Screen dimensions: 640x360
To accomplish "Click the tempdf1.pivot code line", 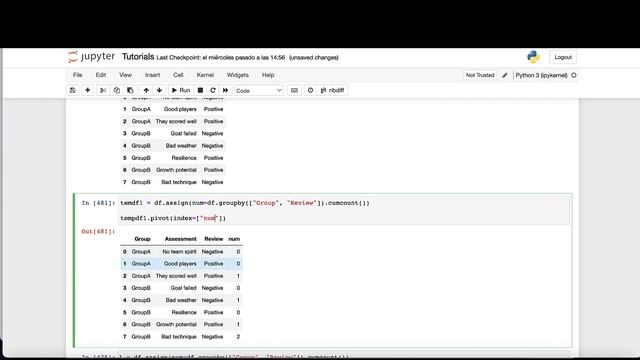I will 173,218.
